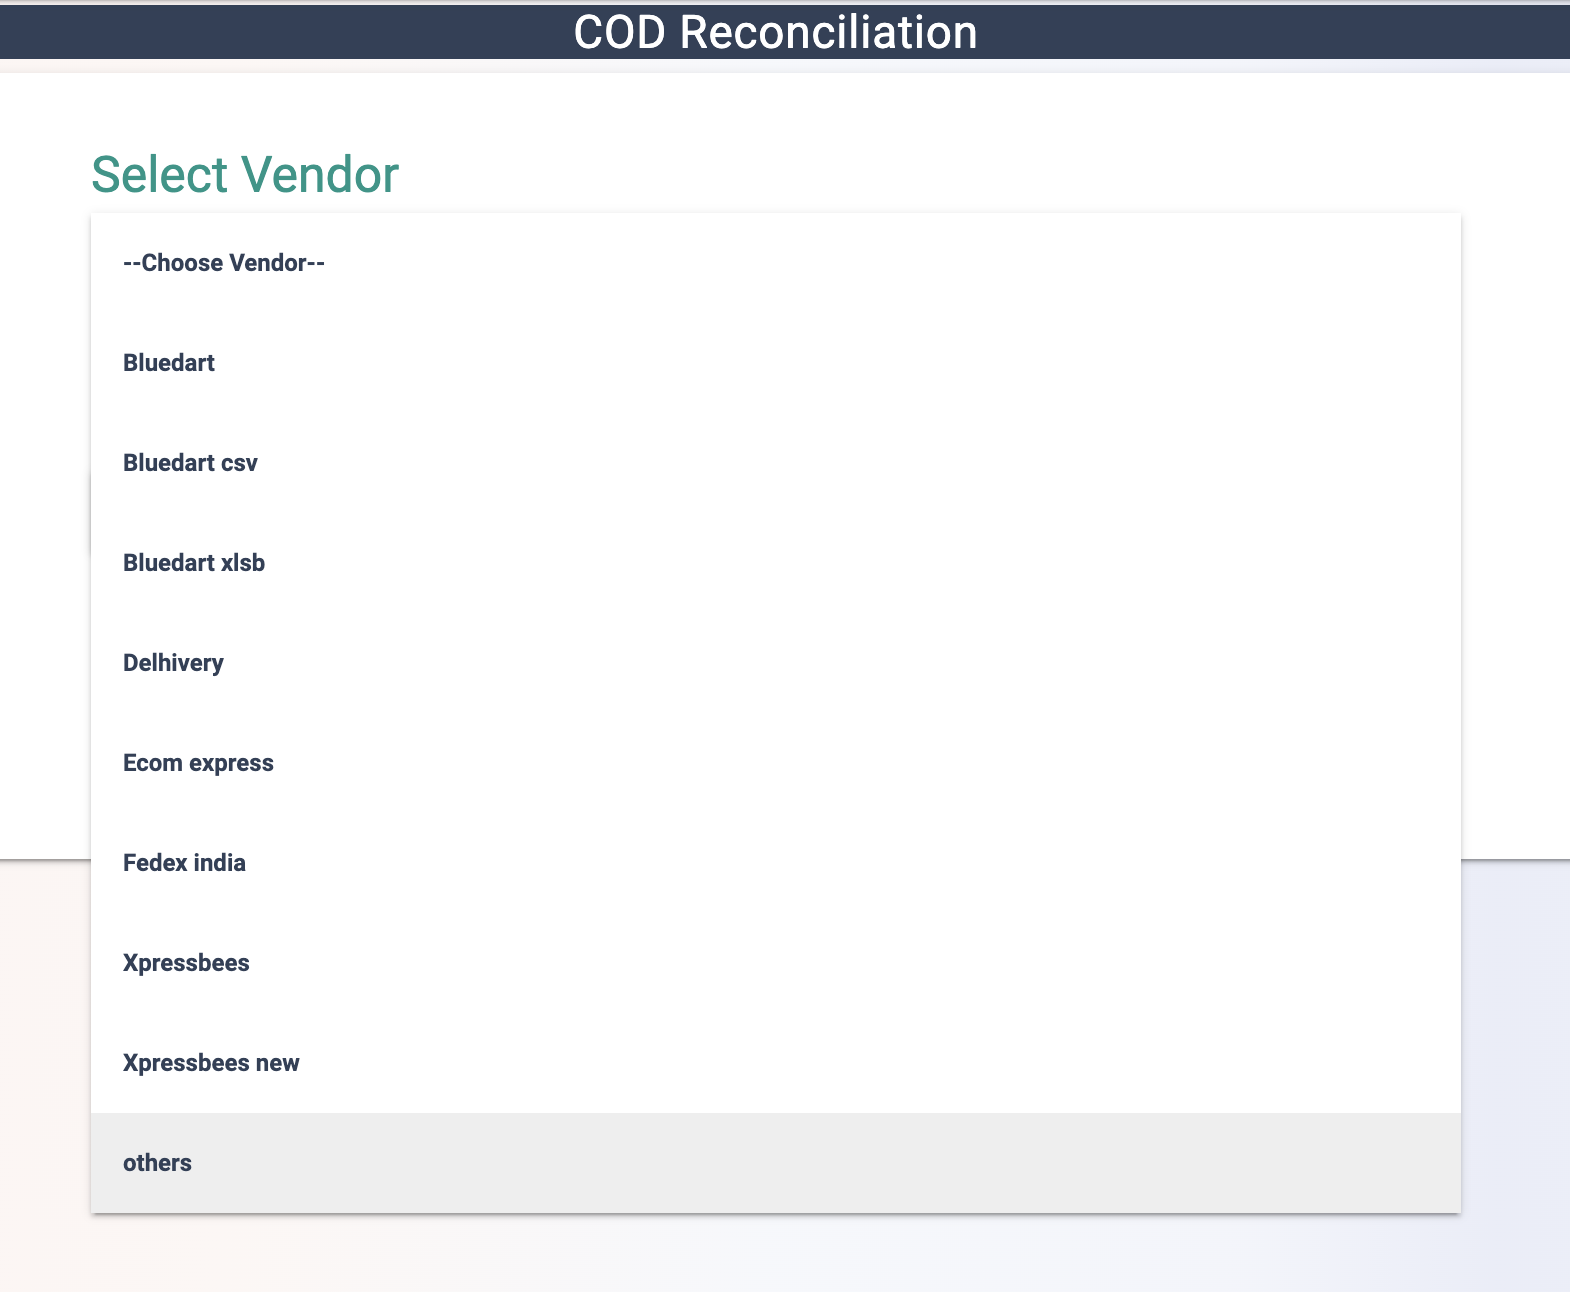1570x1292 pixels.
Task: Choose the highlighted others option
Action: point(775,1163)
